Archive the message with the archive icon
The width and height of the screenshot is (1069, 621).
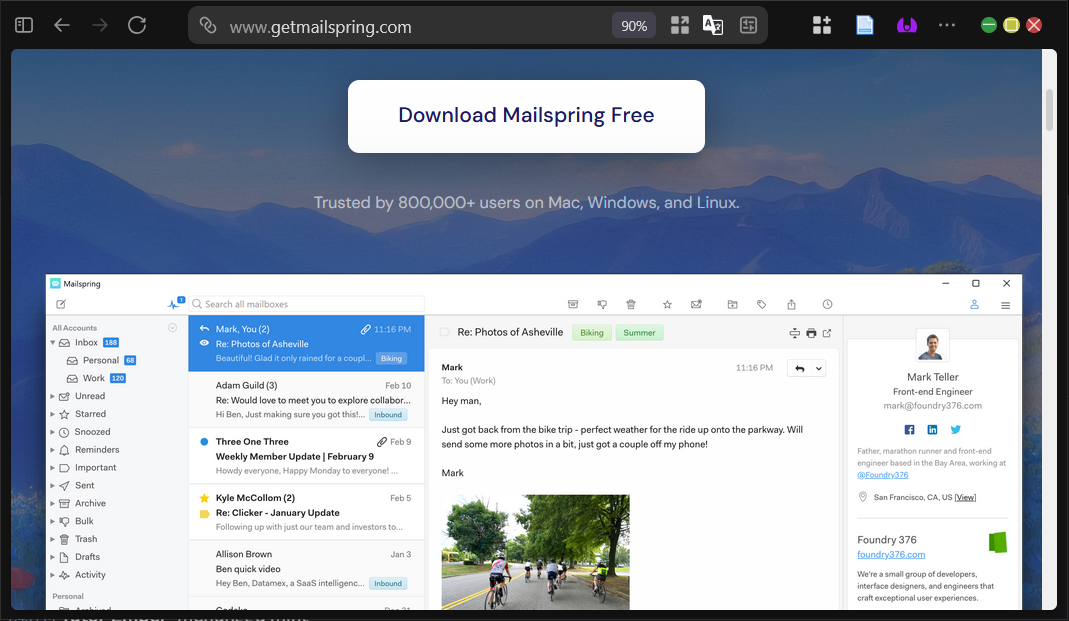(x=573, y=304)
